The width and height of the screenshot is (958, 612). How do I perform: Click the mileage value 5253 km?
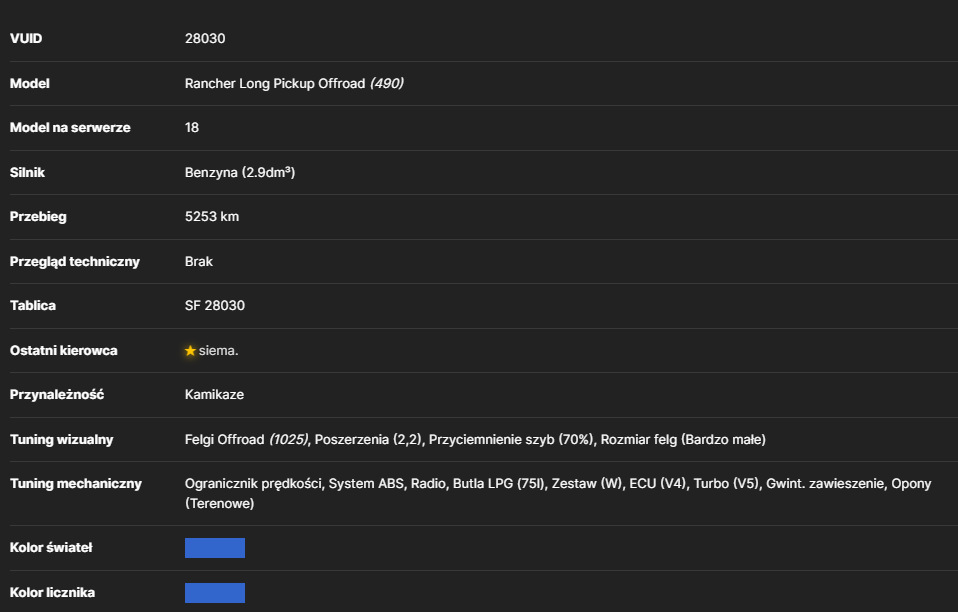212,217
